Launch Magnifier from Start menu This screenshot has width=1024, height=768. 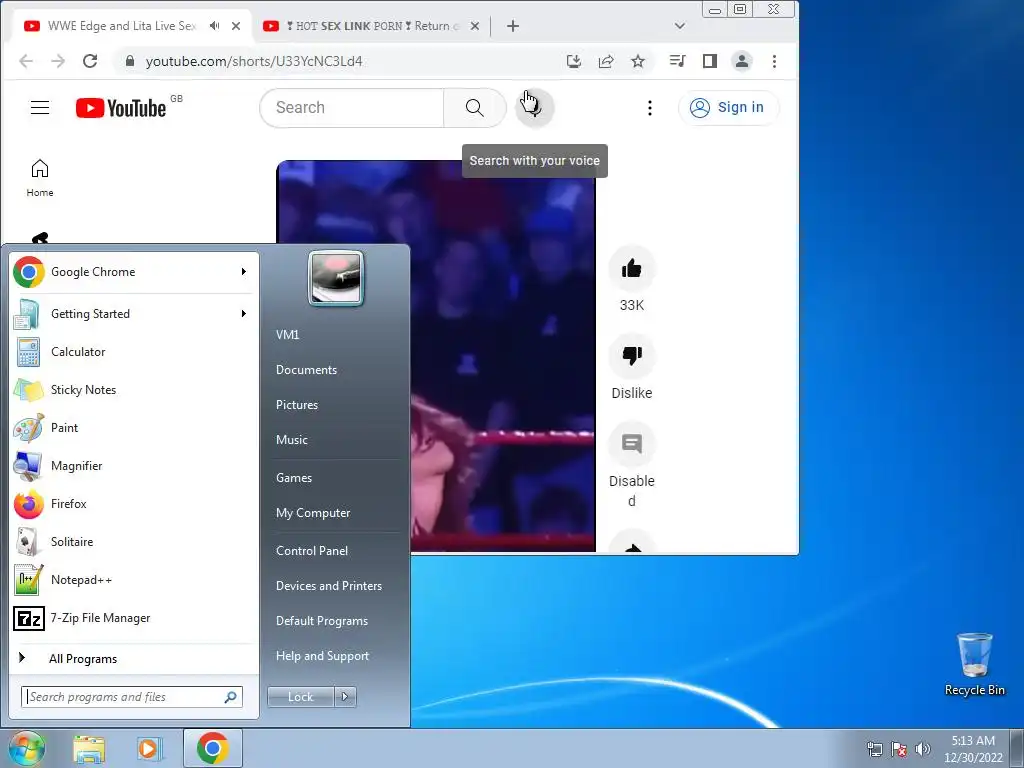pos(135,466)
